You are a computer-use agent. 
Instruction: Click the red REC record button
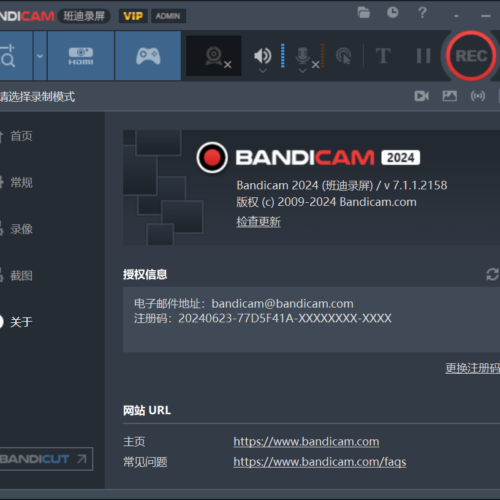point(471,56)
